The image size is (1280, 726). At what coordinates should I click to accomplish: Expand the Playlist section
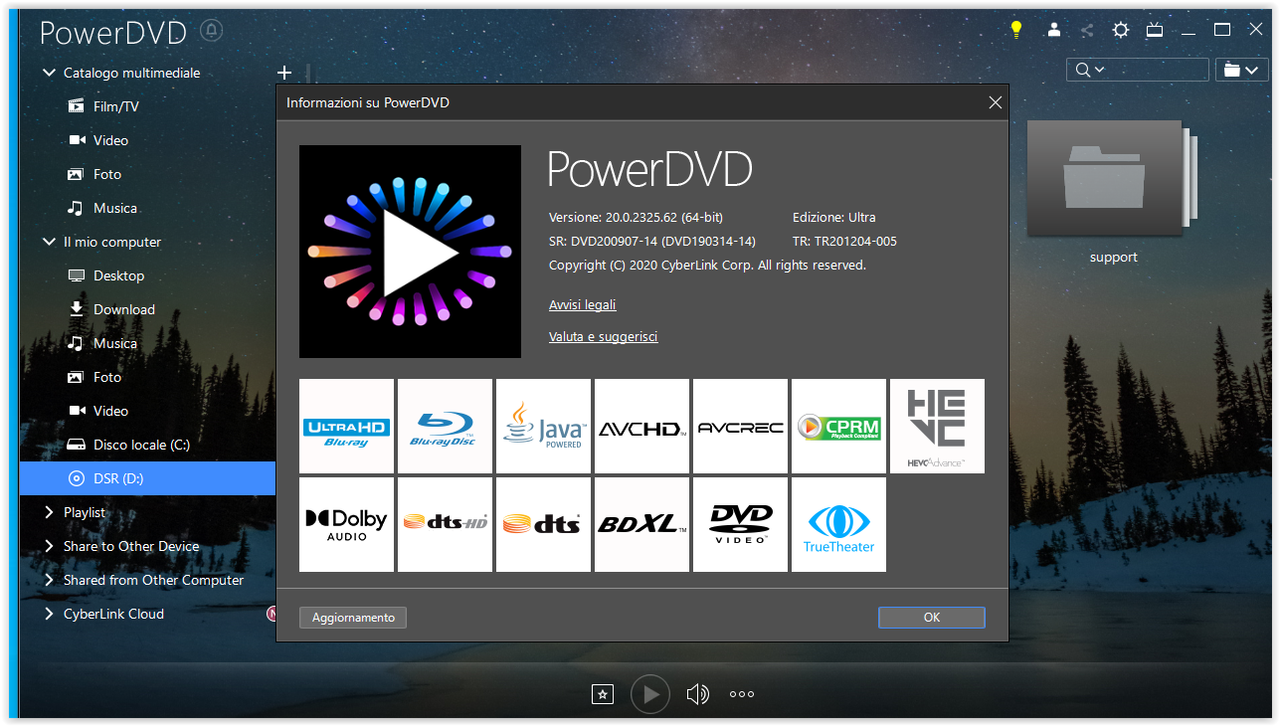[x=49, y=512]
